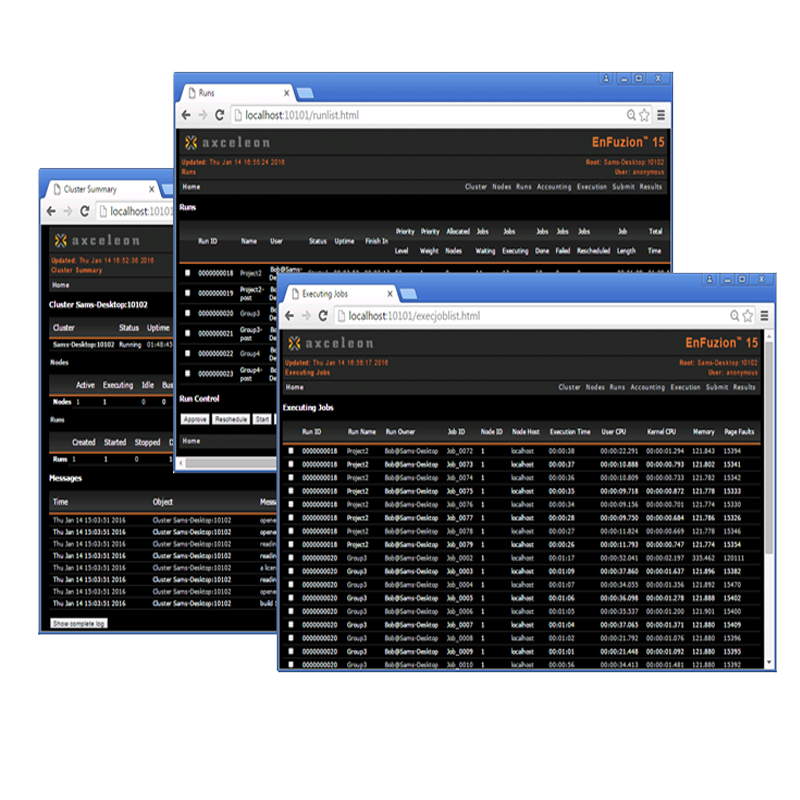The height and width of the screenshot is (800, 800).
Task: Tick run 000000020 checkbox in Runs window
Action: [188, 313]
